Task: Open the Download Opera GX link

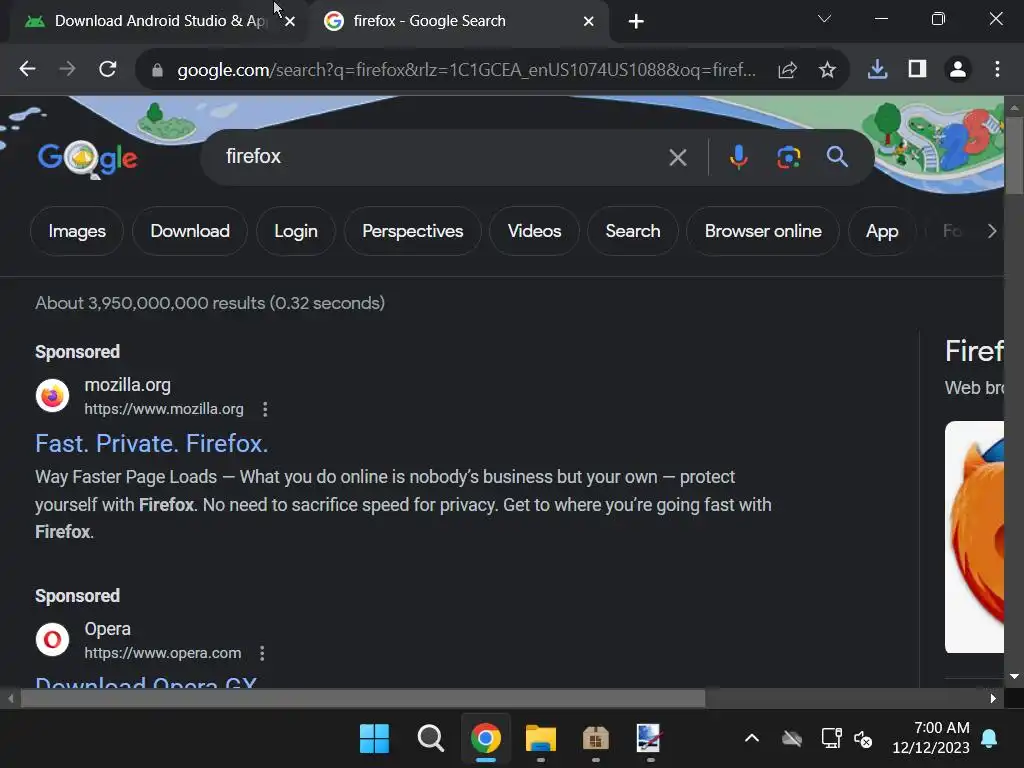Action: (x=146, y=681)
